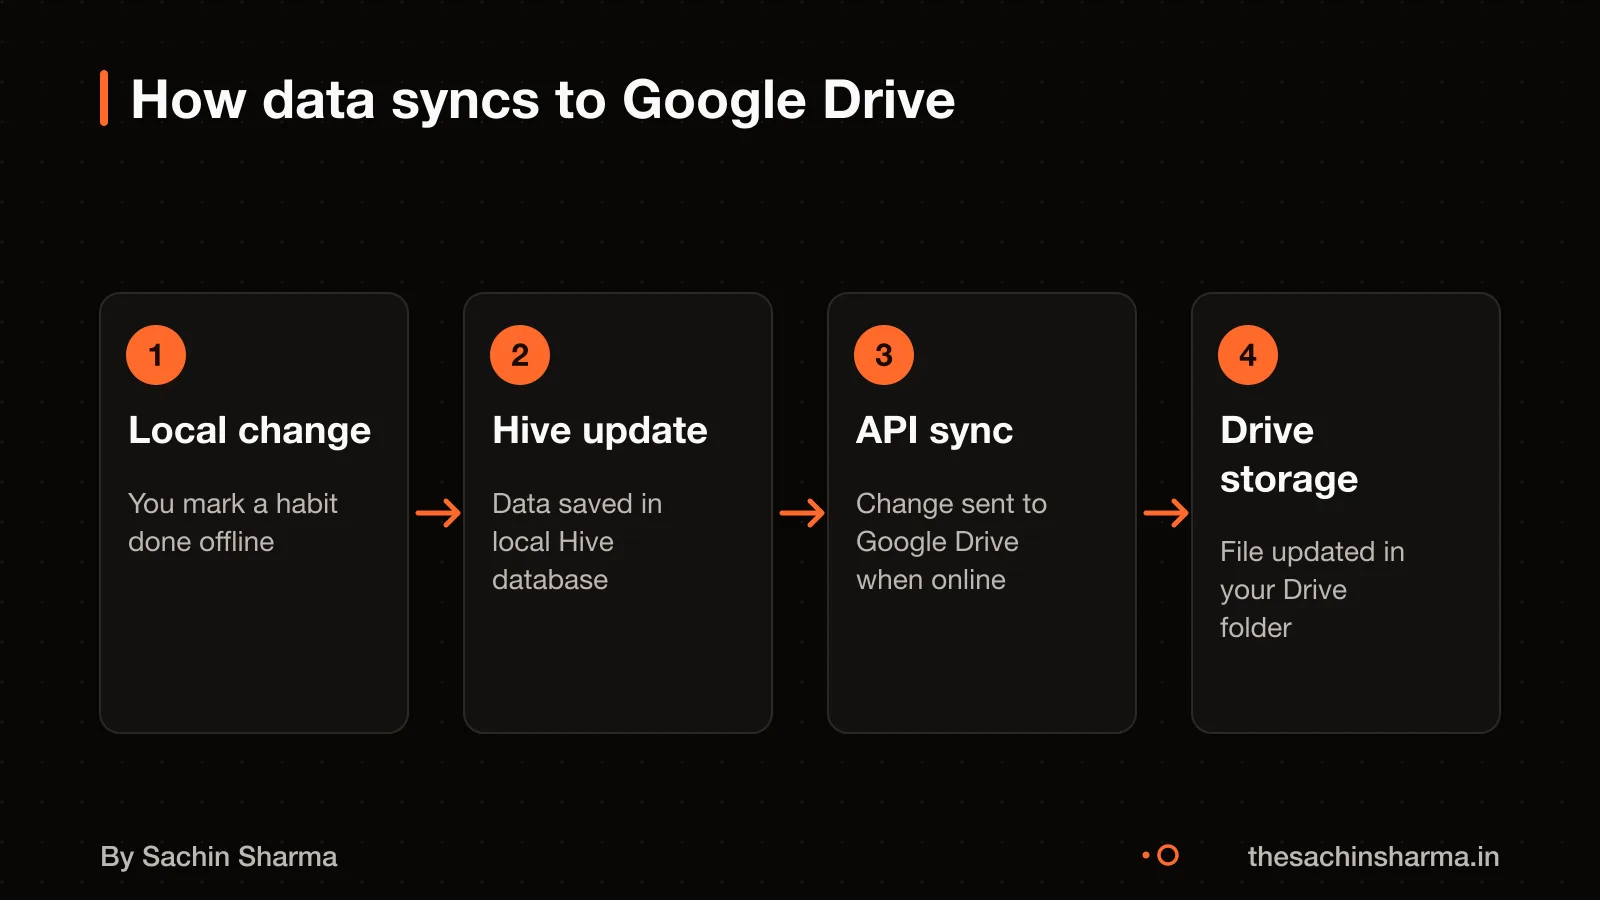Select the 'Hive update' heading
The height and width of the screenshot is (900, 1600).
pyautogui.click(x=600, y=431)
